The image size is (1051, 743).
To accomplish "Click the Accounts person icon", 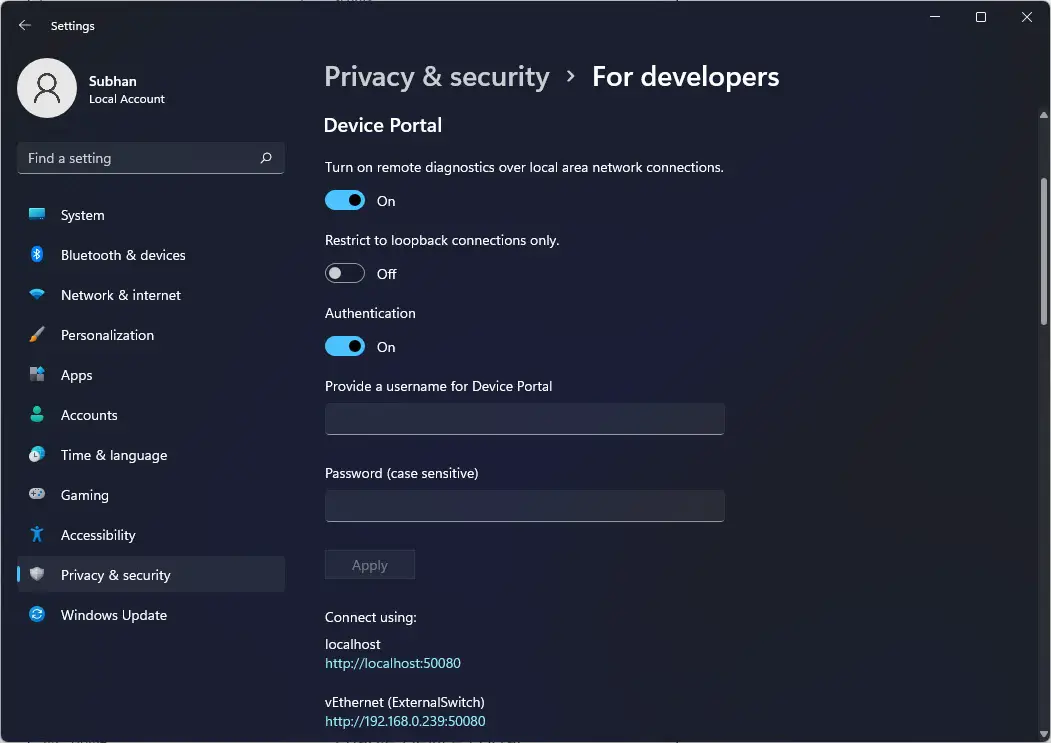I will click(37, 415).
